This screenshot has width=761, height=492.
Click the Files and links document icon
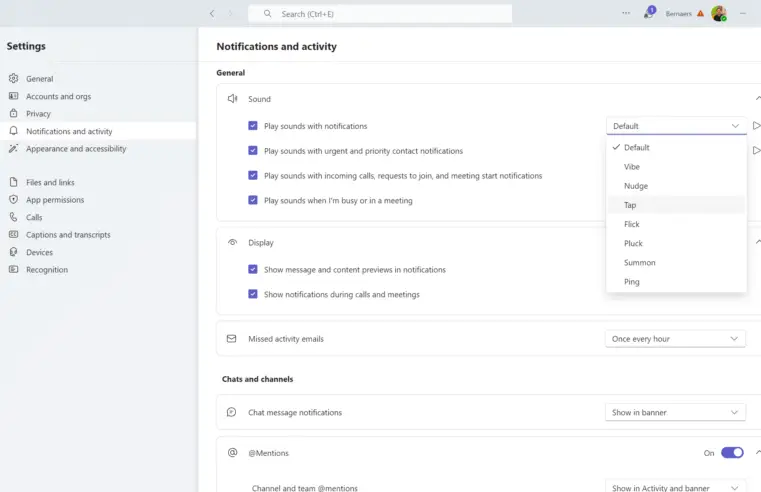point(14,182)
